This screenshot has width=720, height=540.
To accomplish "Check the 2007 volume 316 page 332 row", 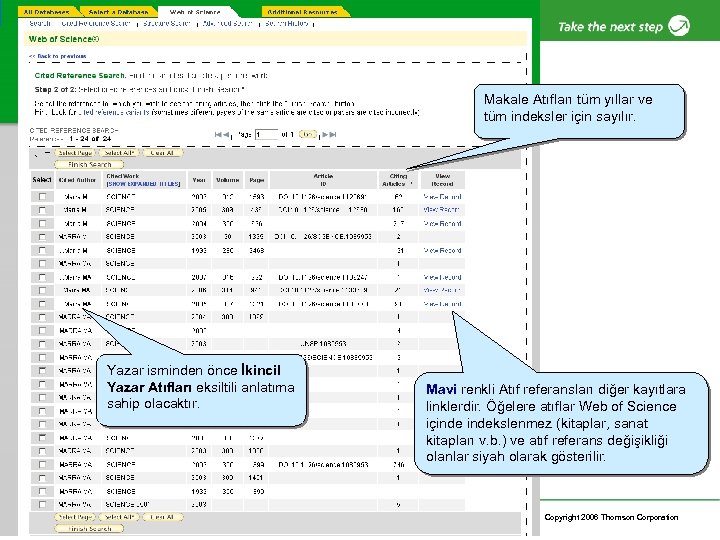I will [42, 277].
